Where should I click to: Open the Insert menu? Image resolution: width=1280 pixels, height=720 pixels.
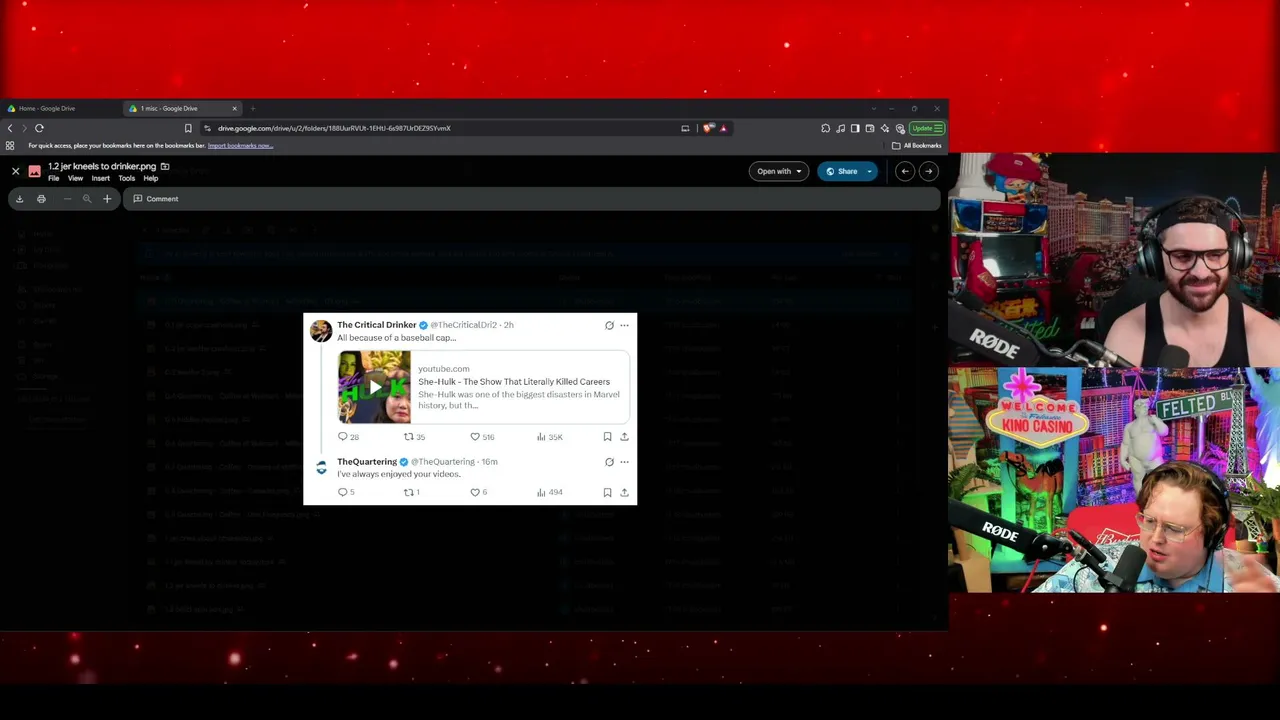101,178
